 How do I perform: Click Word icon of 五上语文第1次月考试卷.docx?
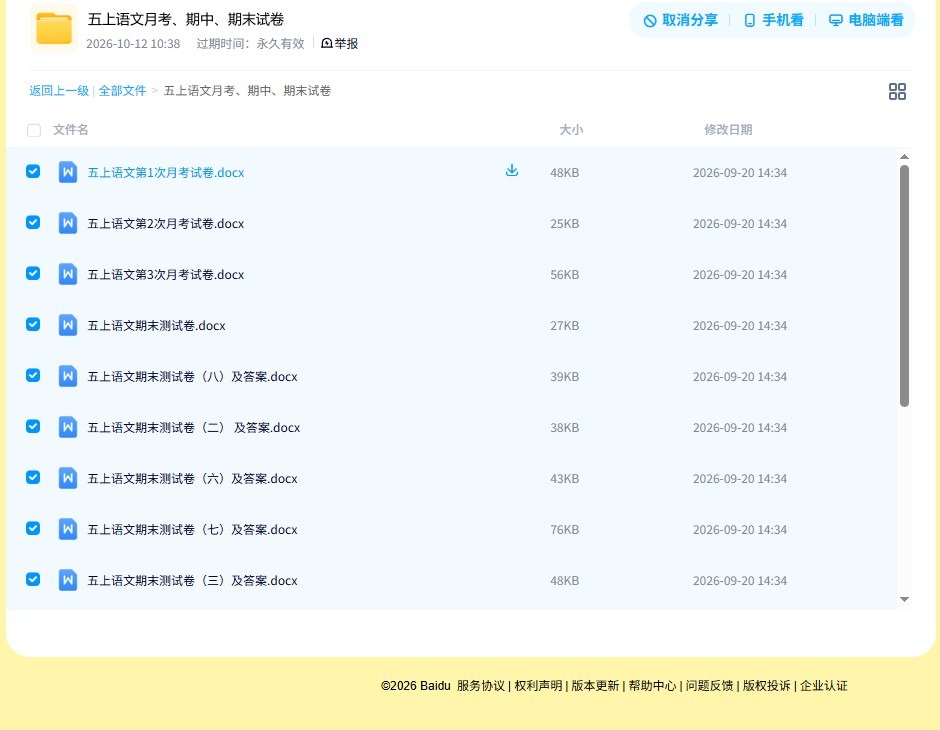68,173
